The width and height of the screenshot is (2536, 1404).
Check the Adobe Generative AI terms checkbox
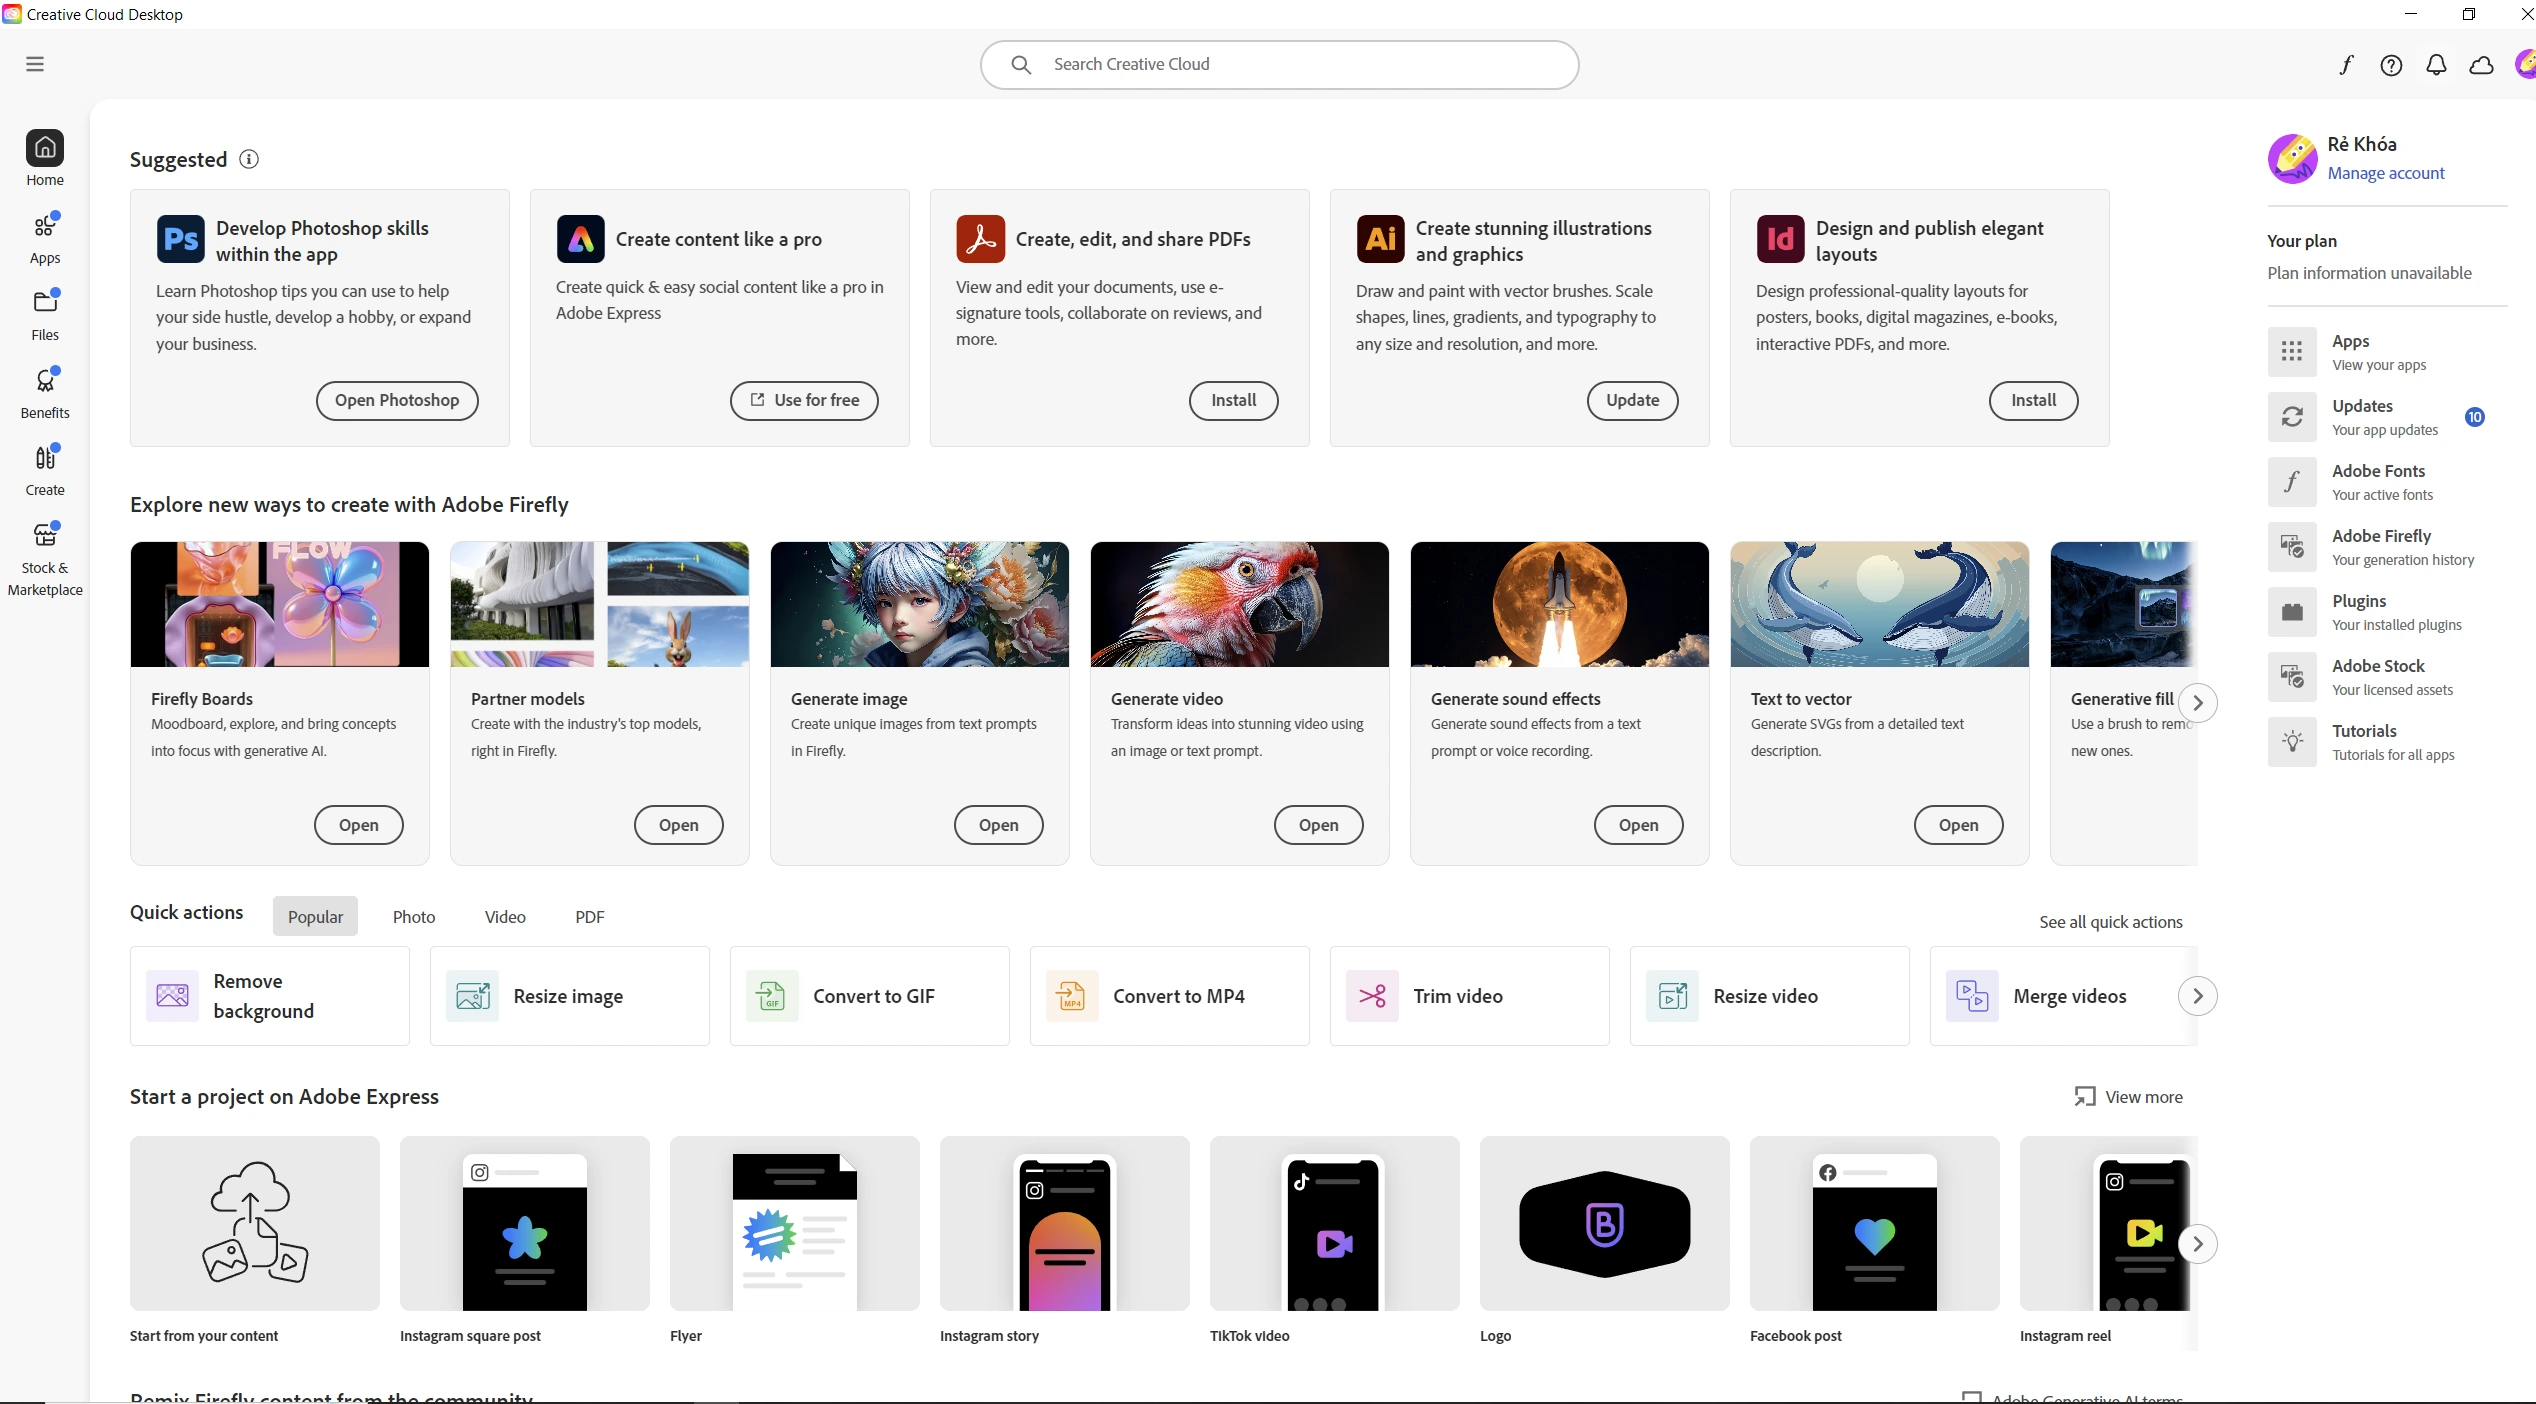1971,1397
